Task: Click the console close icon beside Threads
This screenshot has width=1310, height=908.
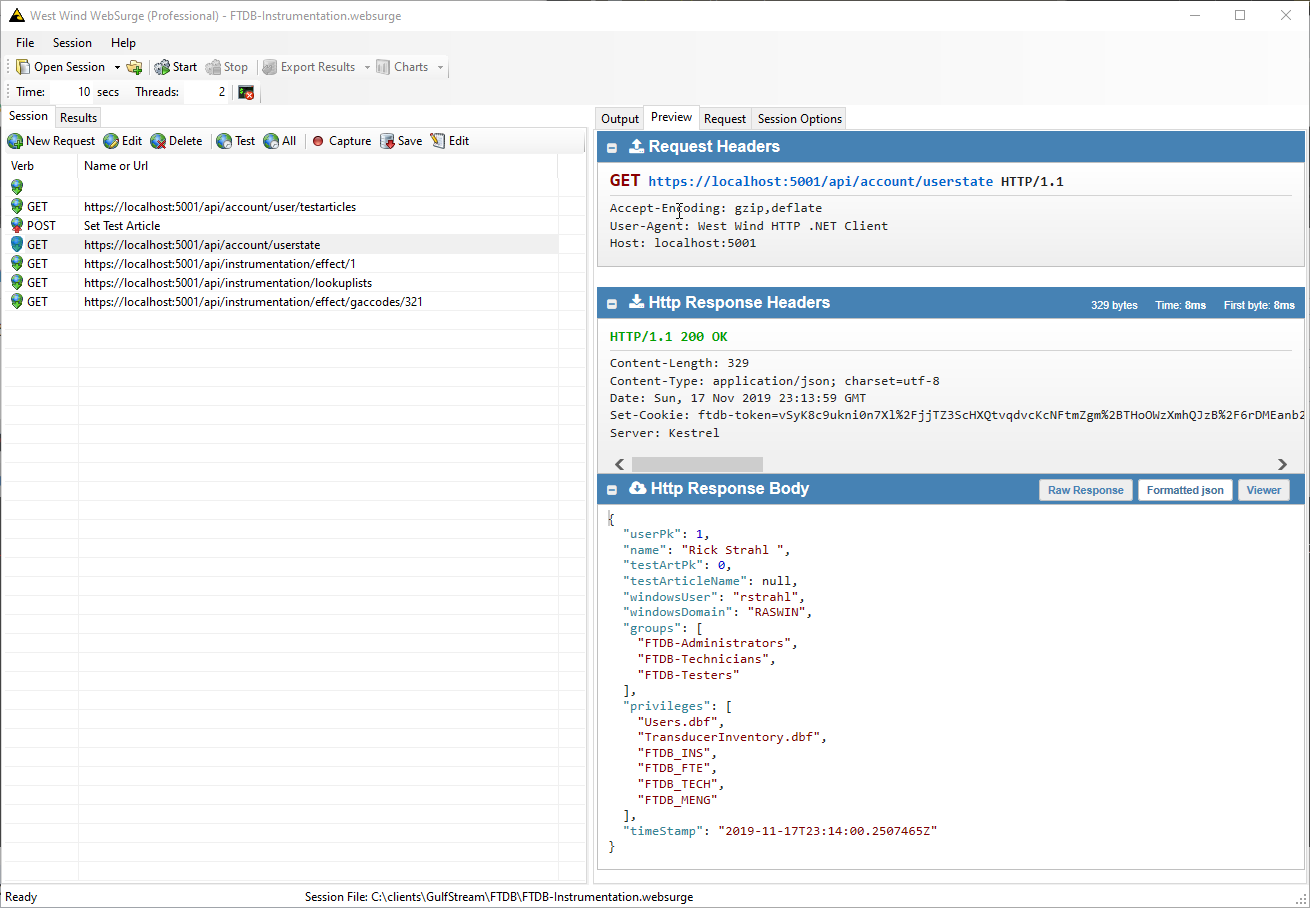Action: pyautogui.click(x=246, y=92)
